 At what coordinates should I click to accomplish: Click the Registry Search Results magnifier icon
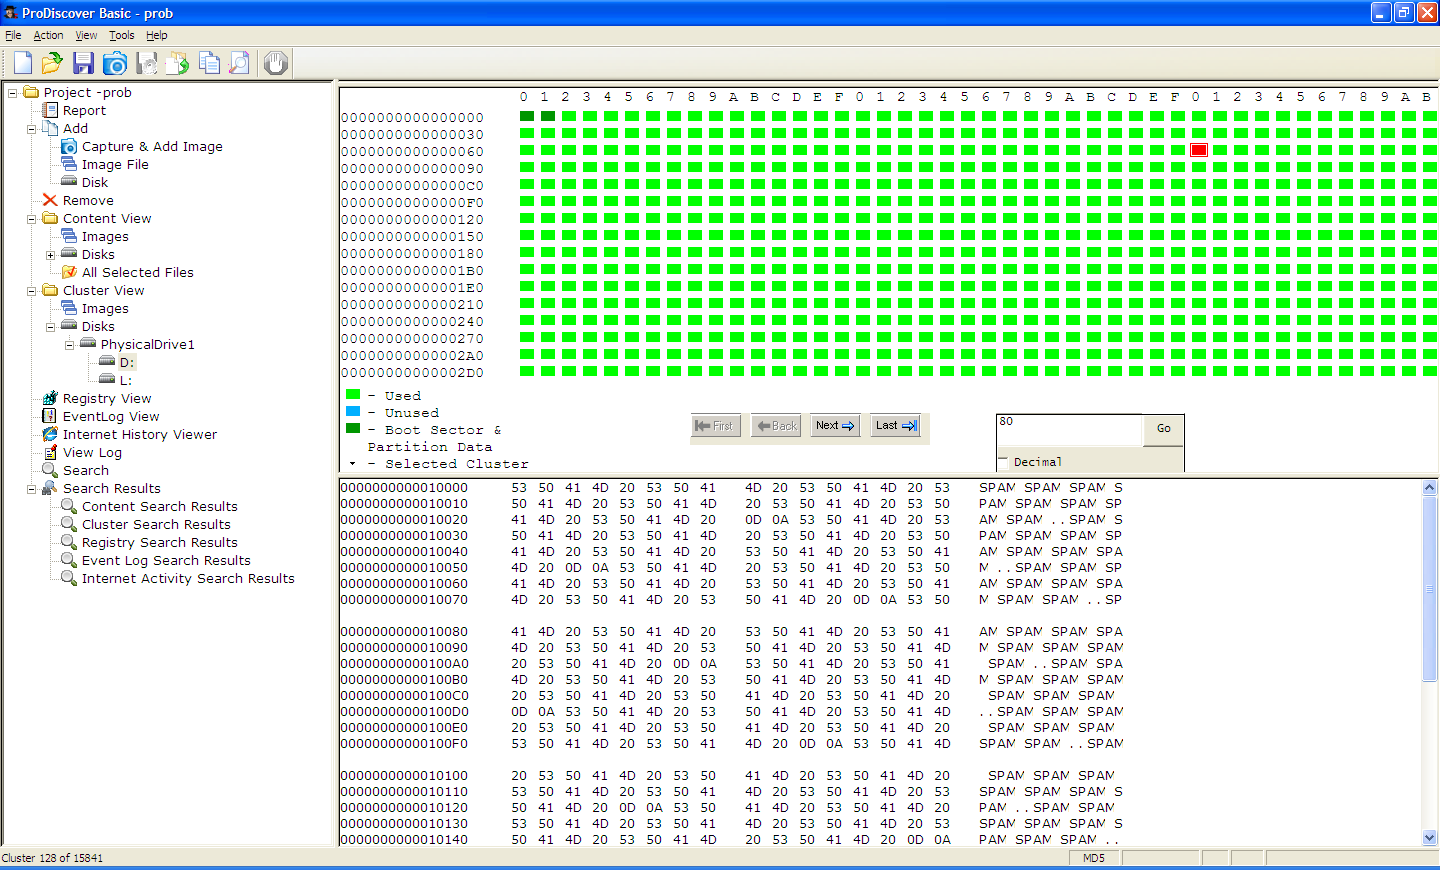(x=69, y=542)
